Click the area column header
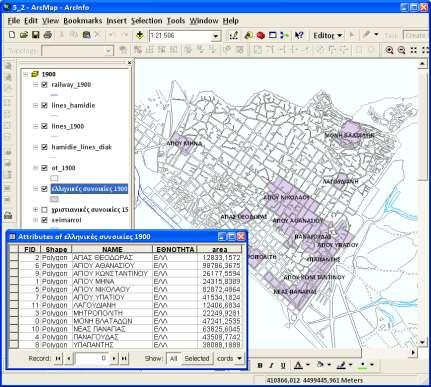The height and width of the screenshot is (387, 431). pos(220,249)
